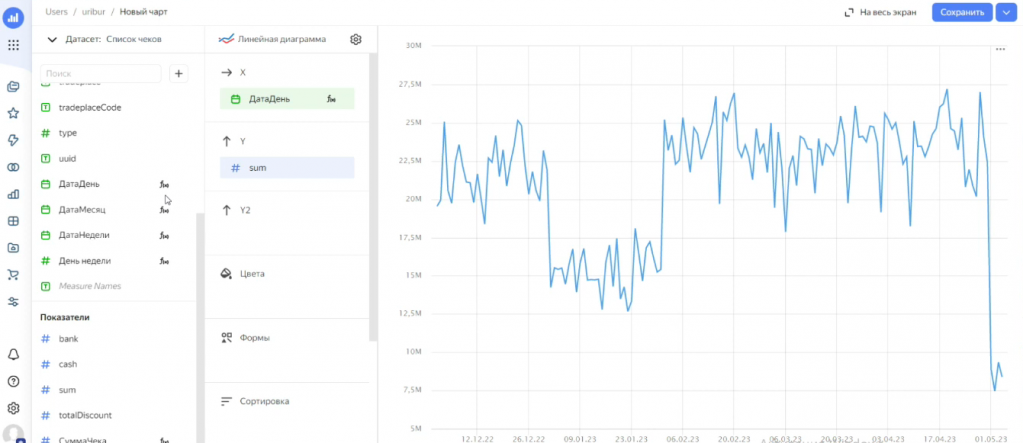
Task: Click the user avatar at sidebar bottom
Action: [x=13, y=435]
